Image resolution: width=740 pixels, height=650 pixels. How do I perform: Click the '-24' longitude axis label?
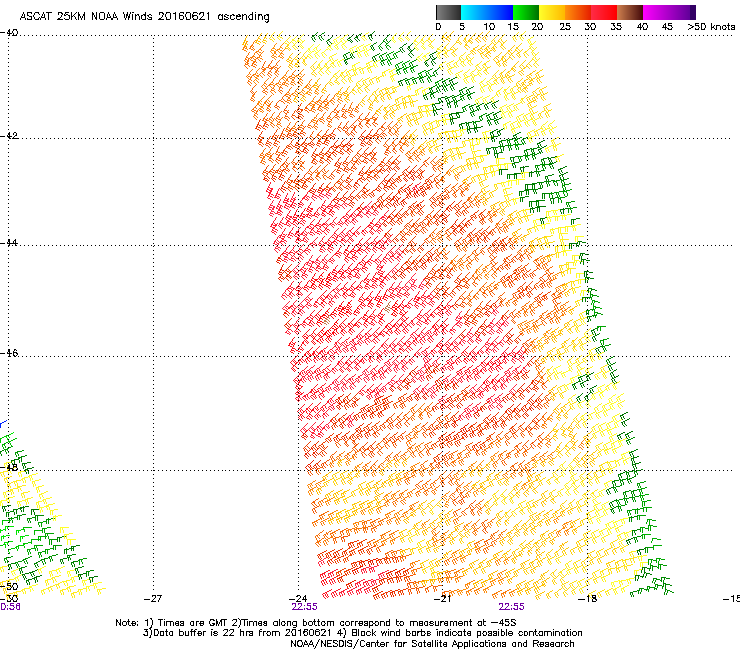[x=298, y=599]
